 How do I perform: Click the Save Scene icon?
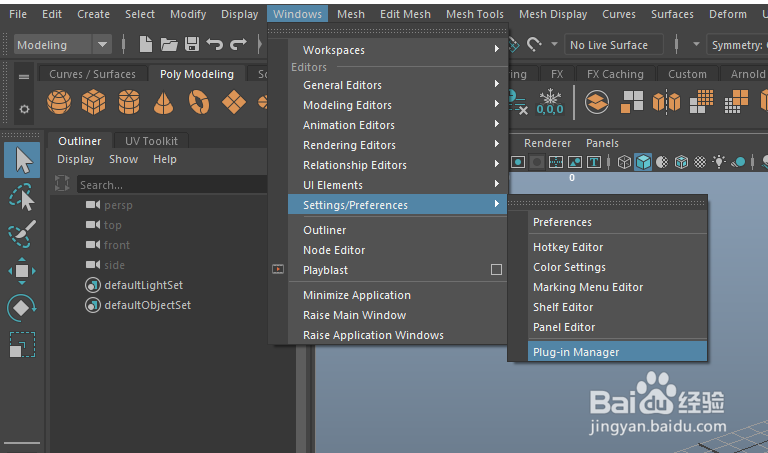(191, 45)
